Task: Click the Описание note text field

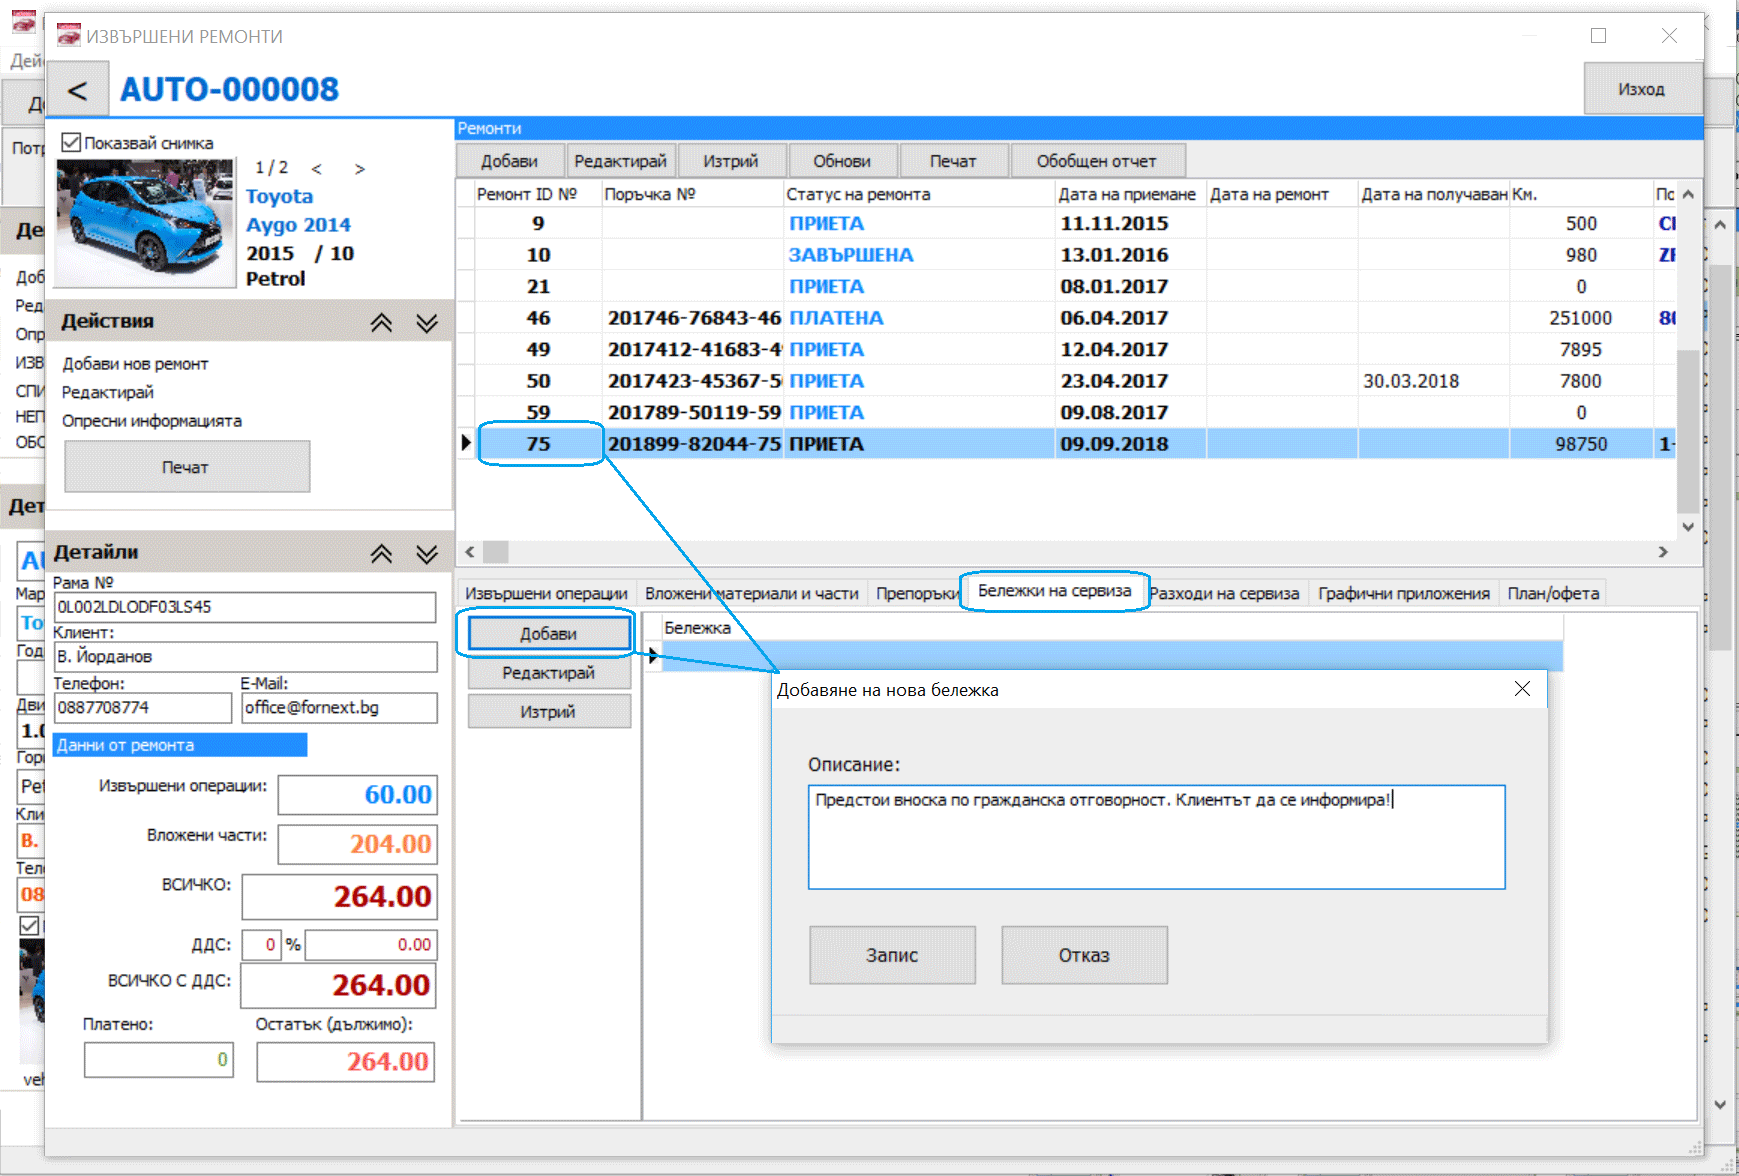Action: point(1155,837)
